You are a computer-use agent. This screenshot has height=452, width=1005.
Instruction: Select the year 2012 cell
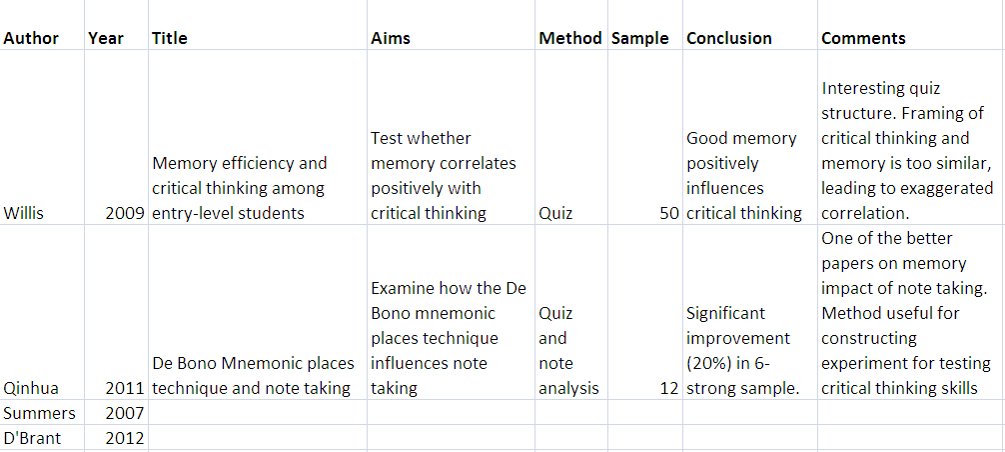click(125, 437)
